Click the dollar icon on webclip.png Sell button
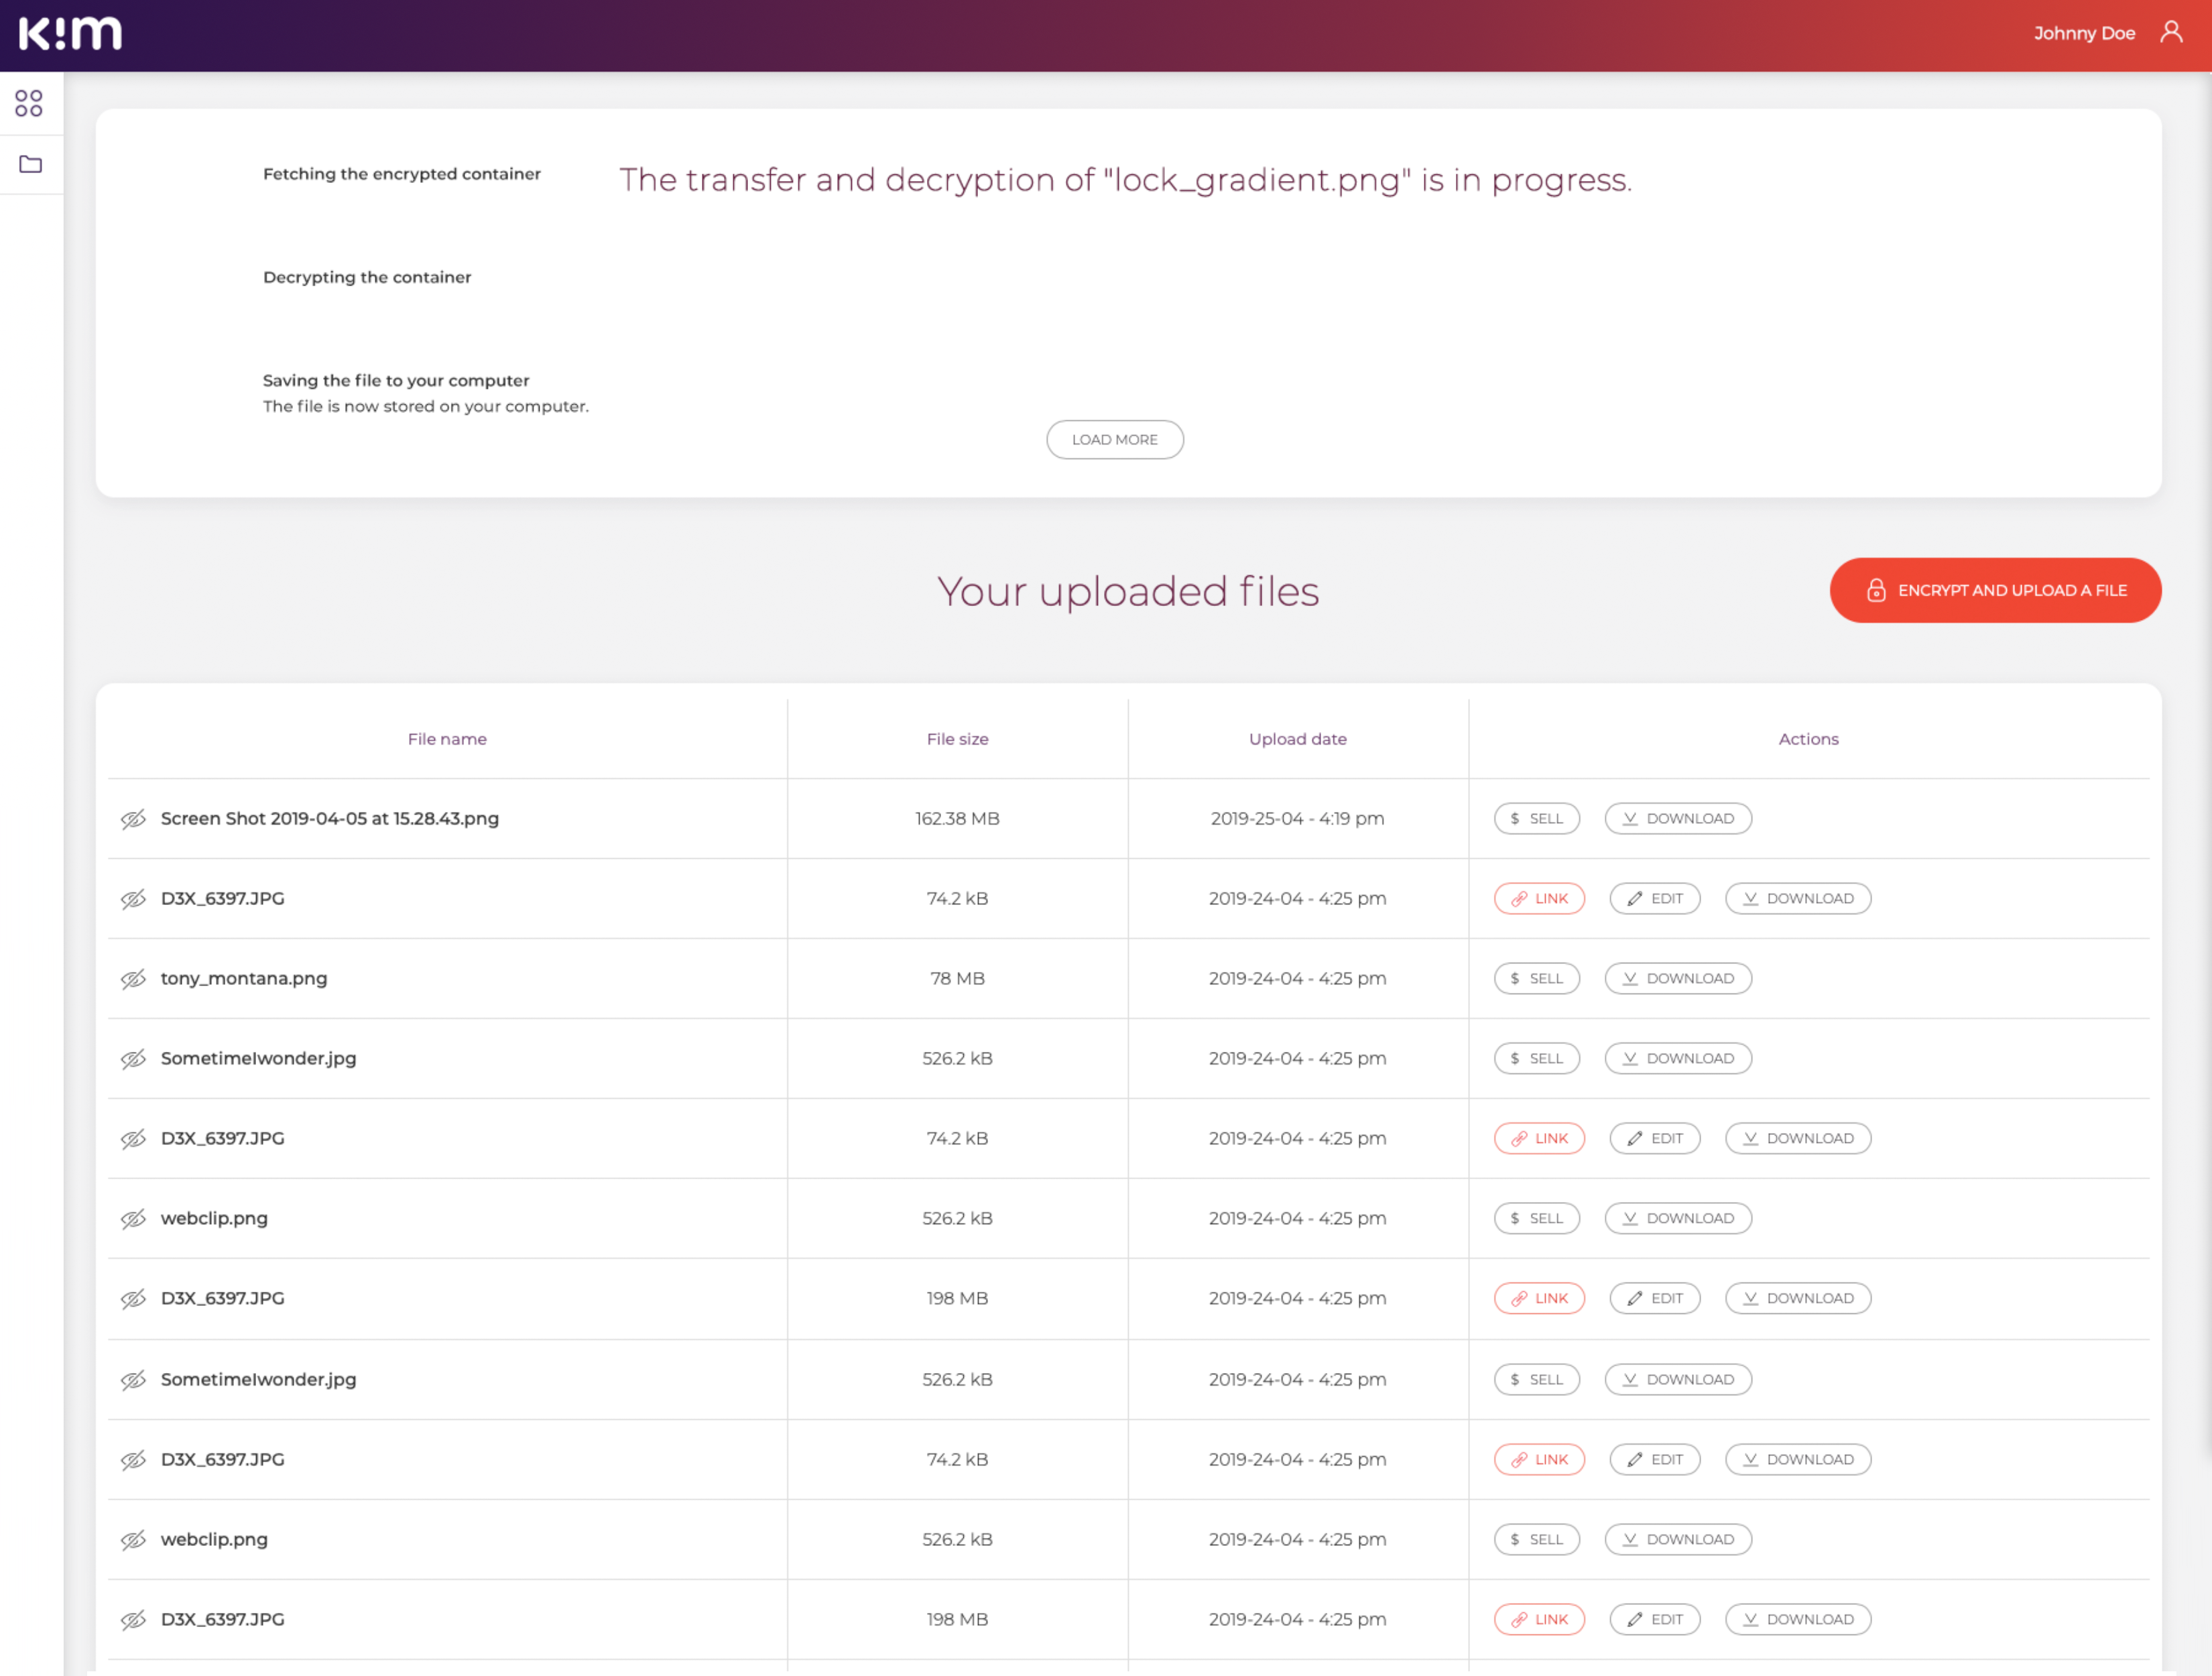This screenshot has width=2212, height=1676. pyautogui.click(x=1515, y=1218)
